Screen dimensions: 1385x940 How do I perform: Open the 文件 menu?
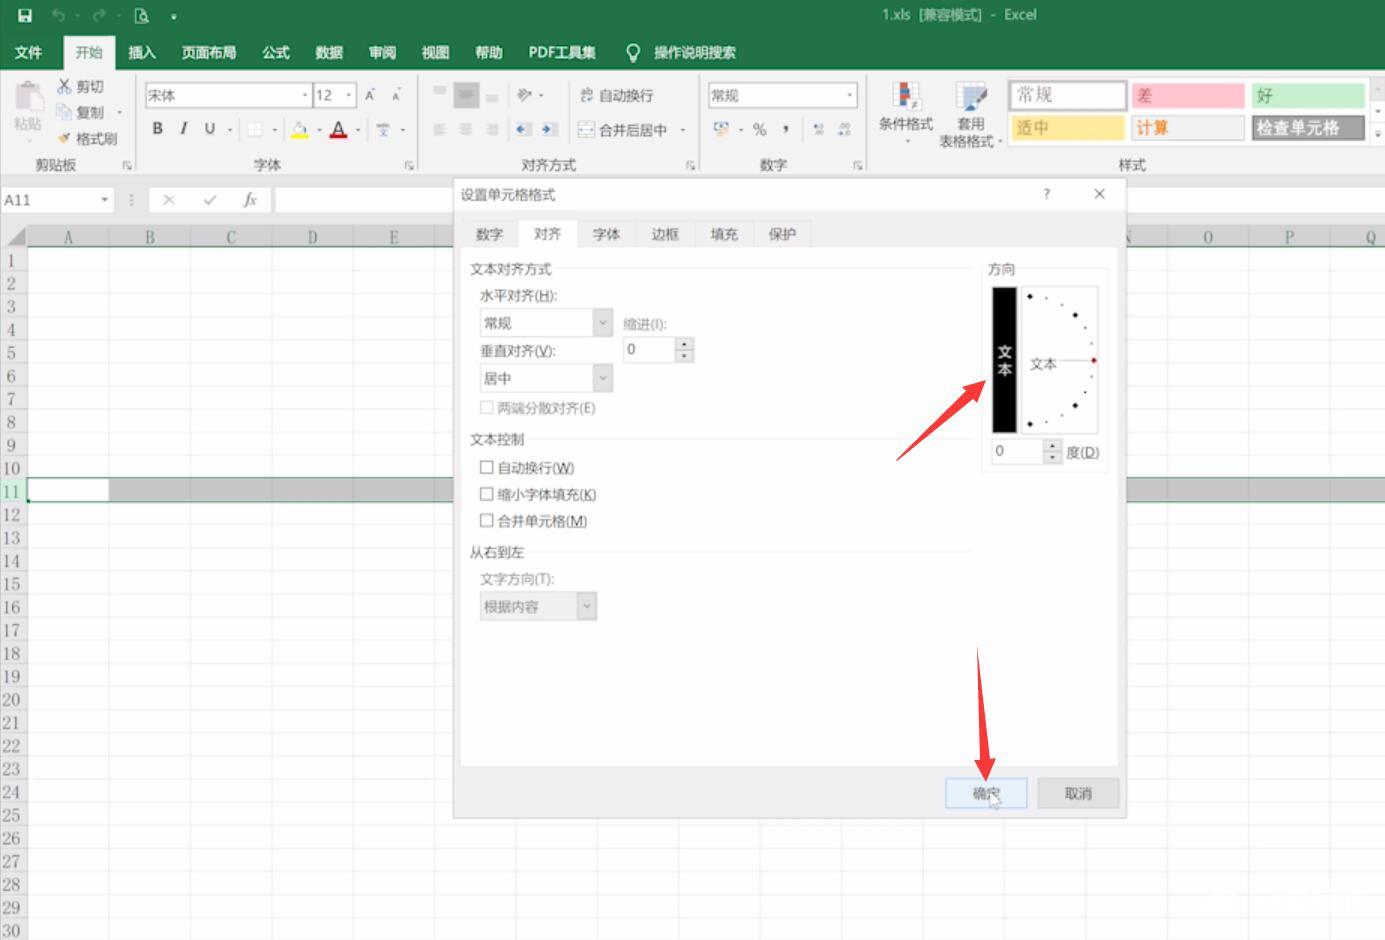pos(28,52)
